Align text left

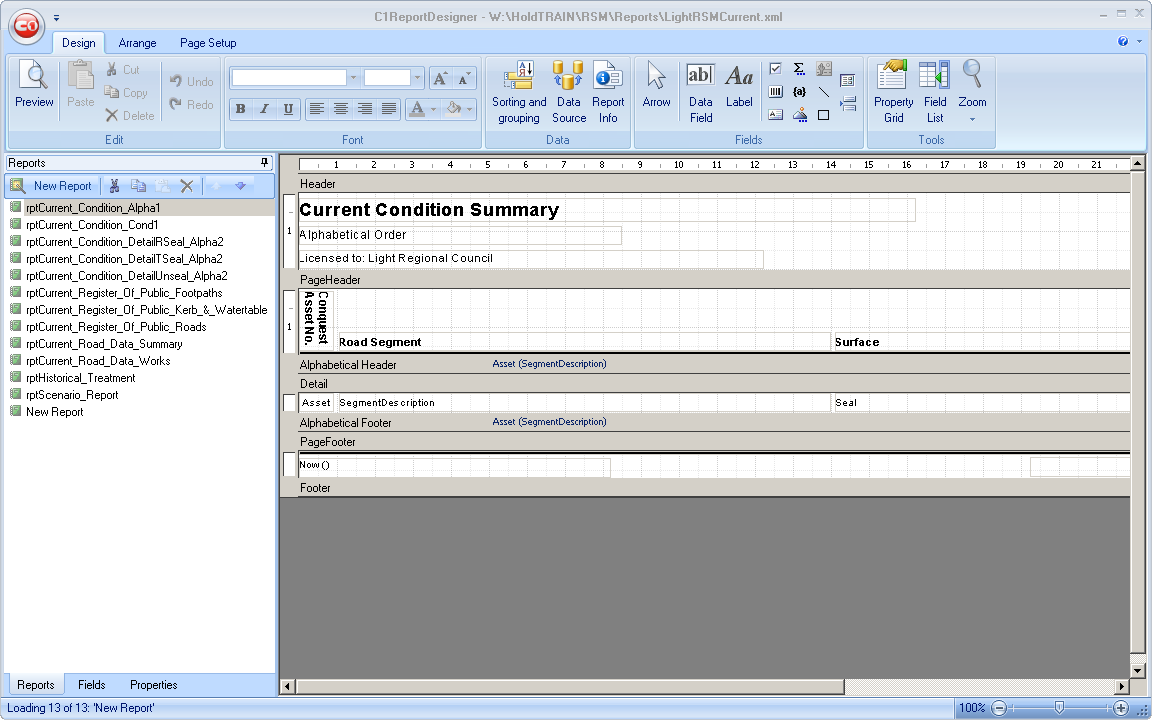tap(317, 109)
